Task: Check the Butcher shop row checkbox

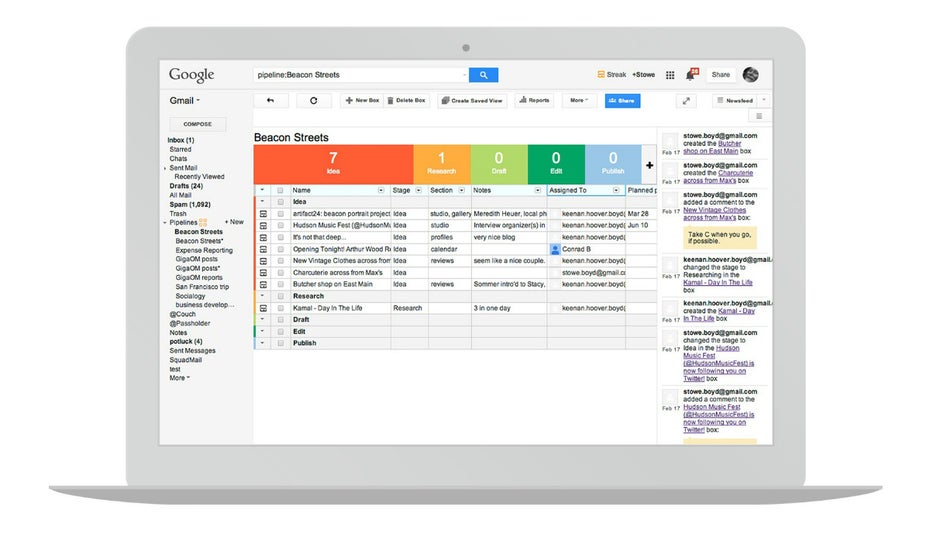Action: 281,285
